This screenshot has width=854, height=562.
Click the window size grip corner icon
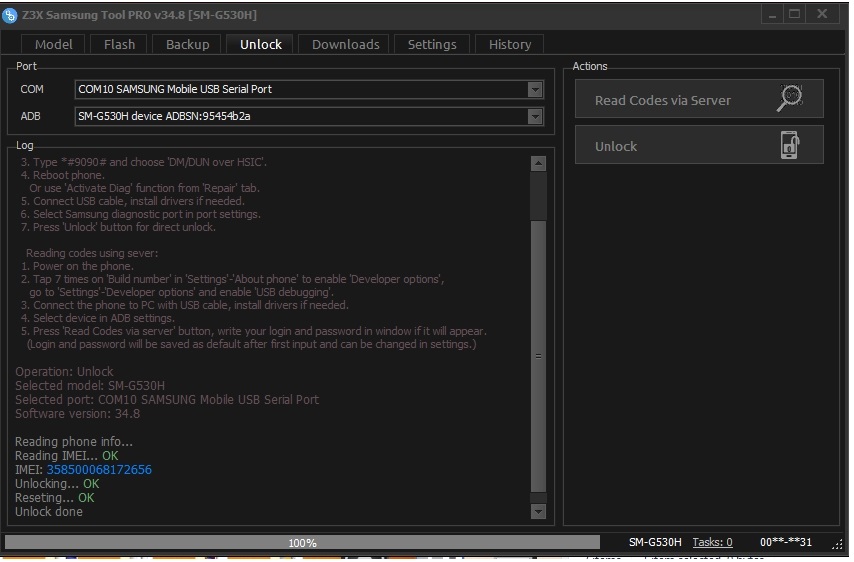pos(838,543)
